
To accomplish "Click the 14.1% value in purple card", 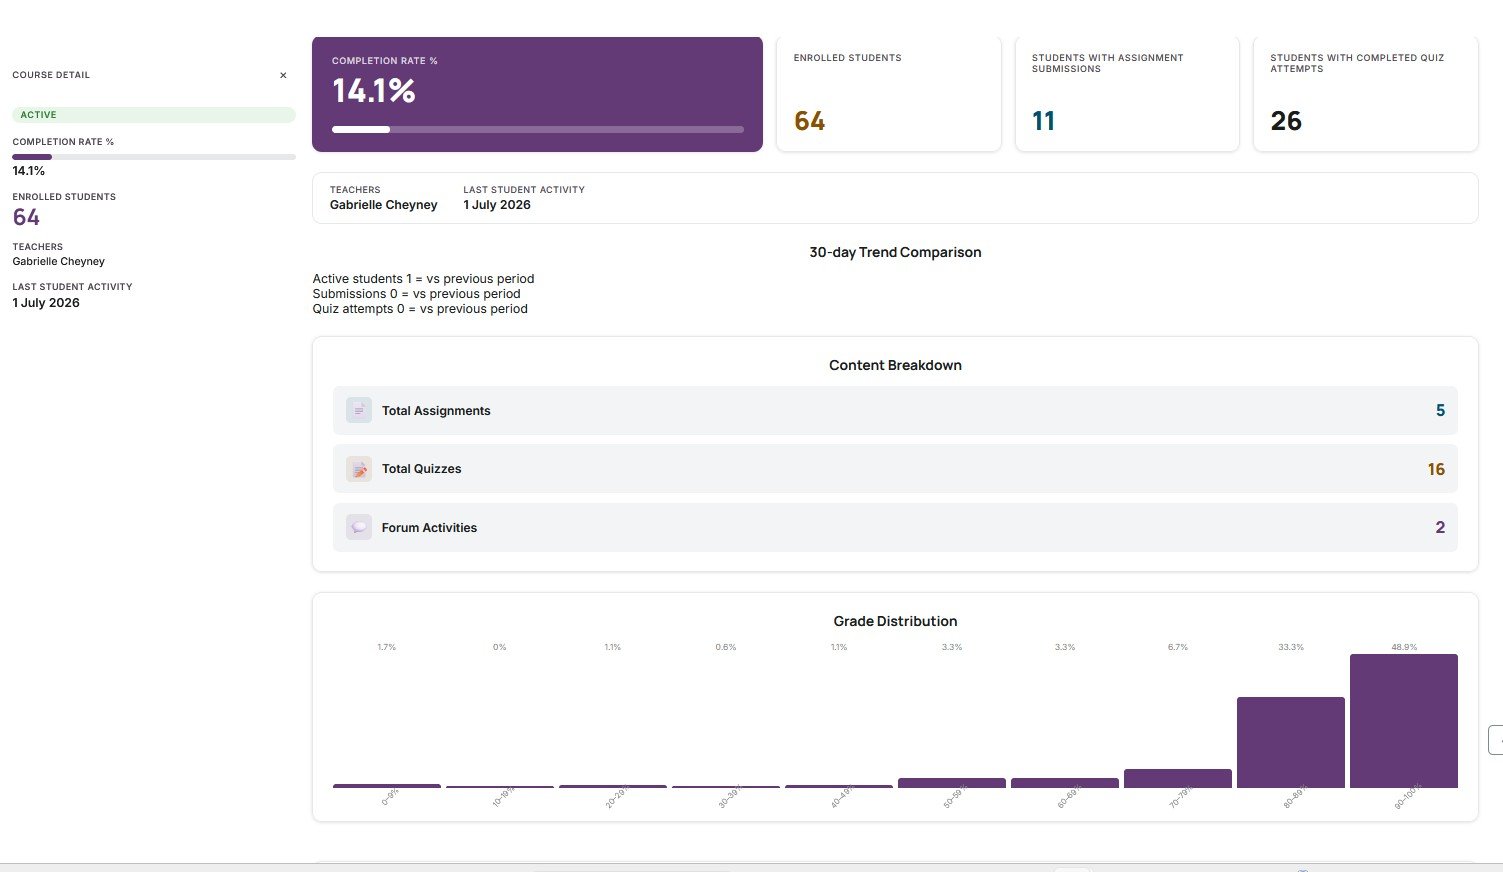I will pyautogui.click(x=374, y=91).
